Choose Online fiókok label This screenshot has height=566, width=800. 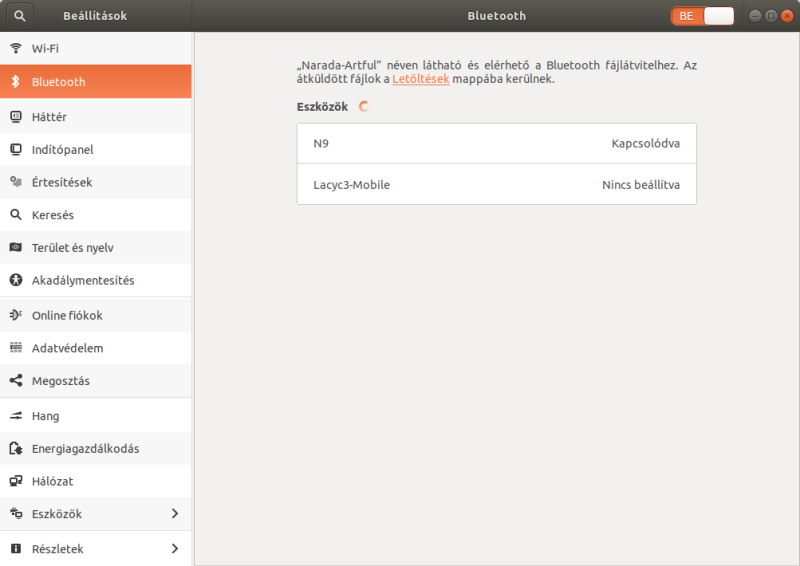[x=67, y=315]
